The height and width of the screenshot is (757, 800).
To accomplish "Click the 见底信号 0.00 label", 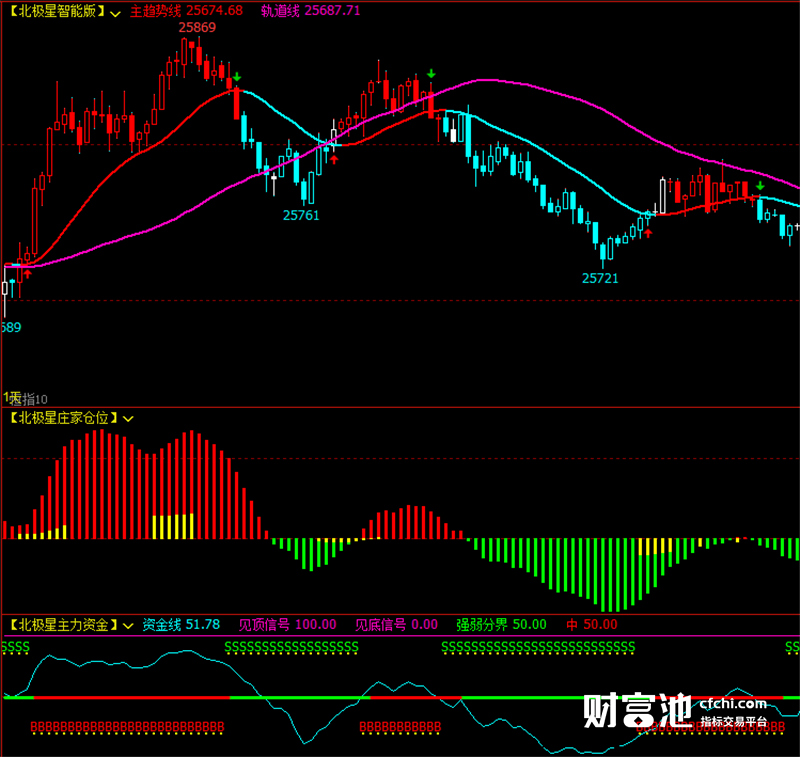I will point(396,624).
